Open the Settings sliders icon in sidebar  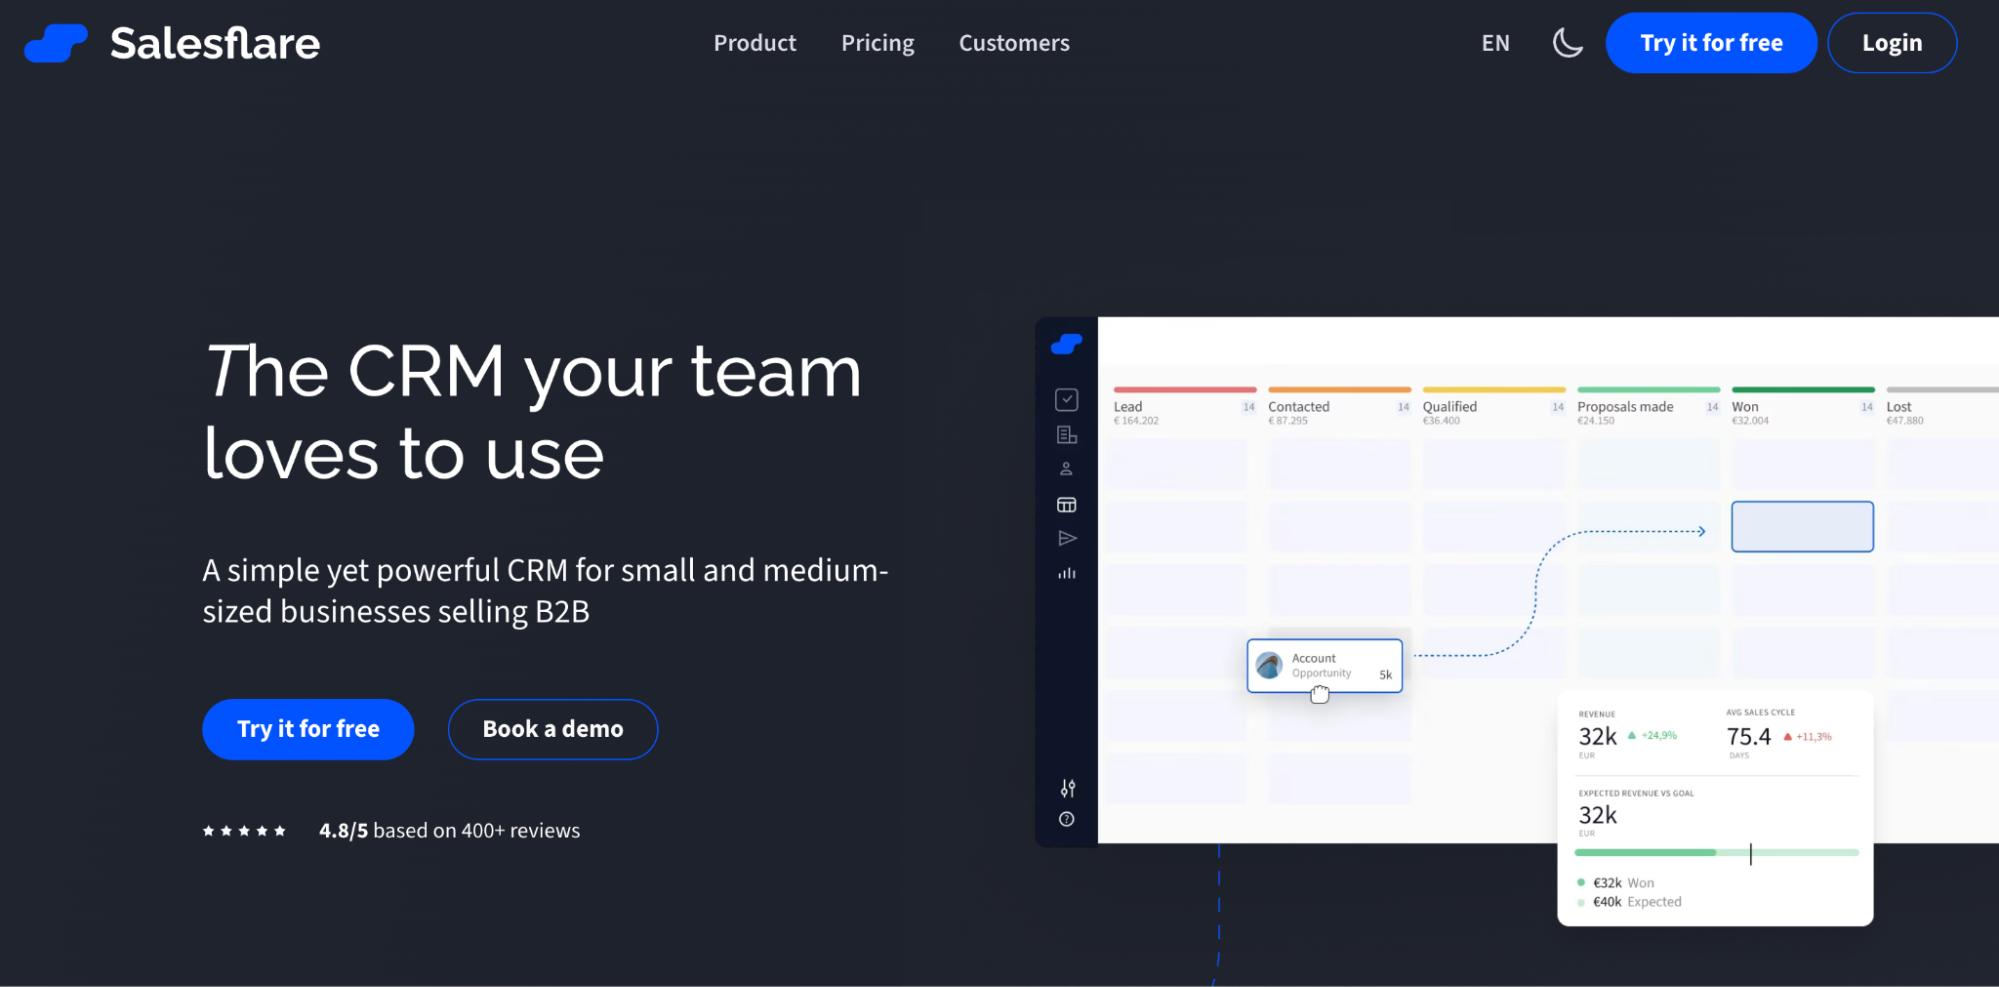[1068, 788]
